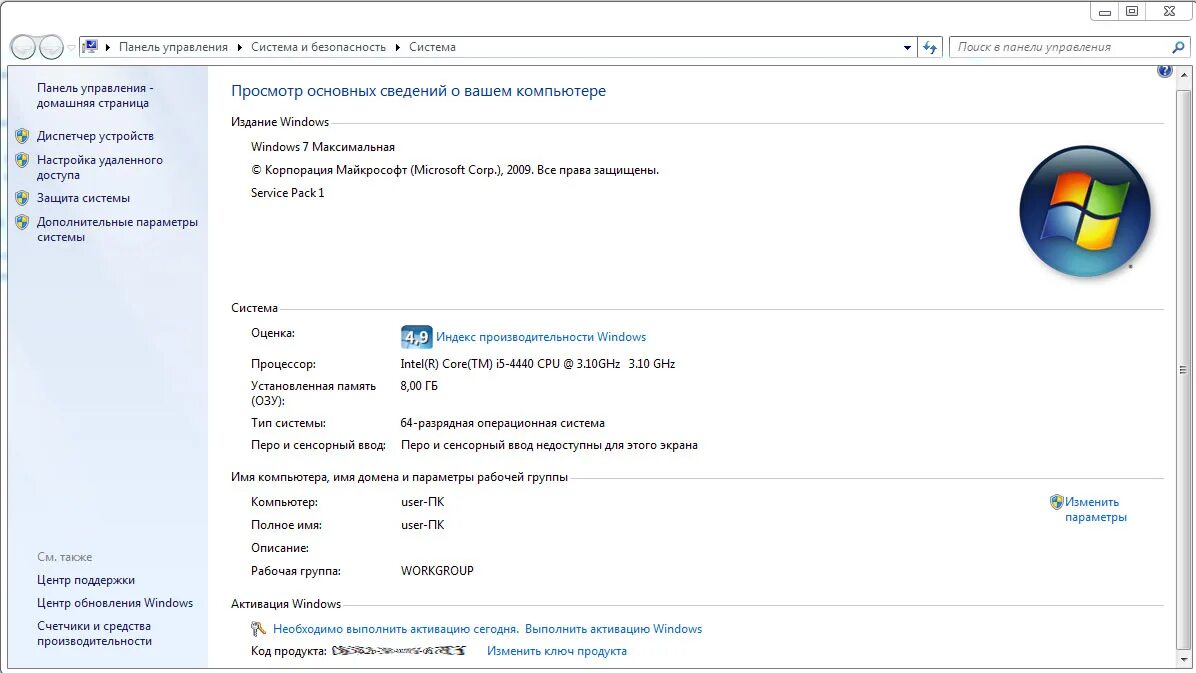
Task: Click the 8,00 ГБ memory value
Action: coord(419,386)
